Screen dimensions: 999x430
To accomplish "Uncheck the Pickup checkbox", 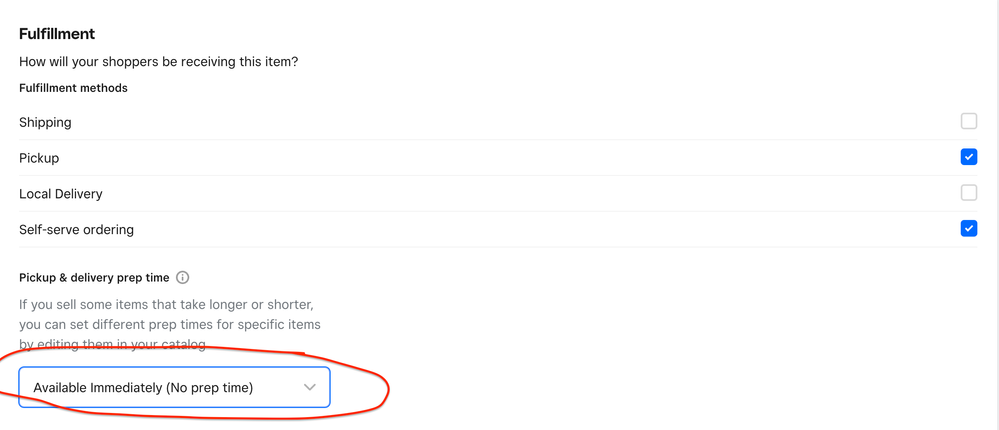I will 968,157.
